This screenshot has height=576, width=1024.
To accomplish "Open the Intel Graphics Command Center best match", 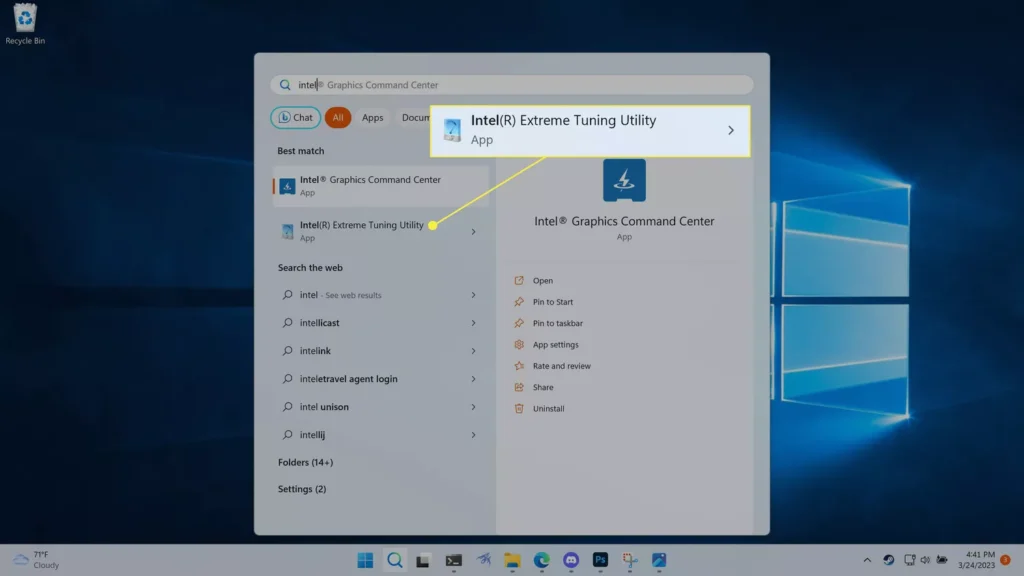I will pyautogui.click(x=380, y=185).
